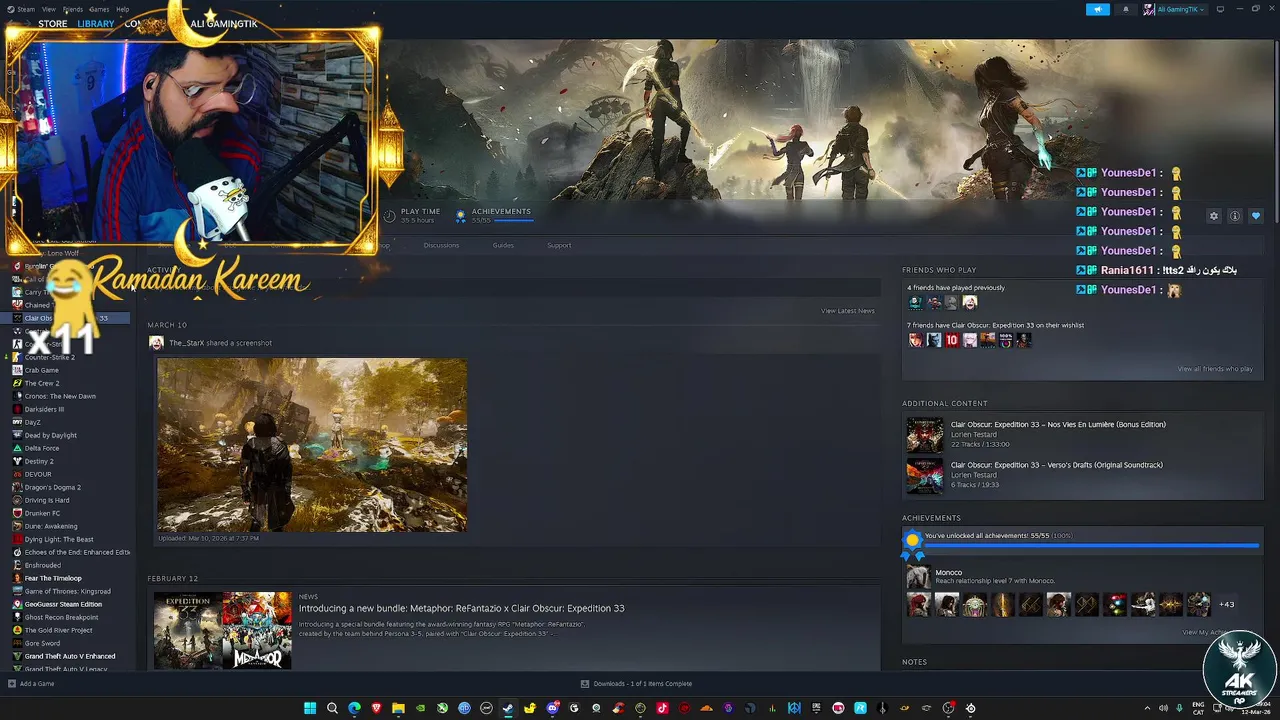This screenshot has height=720, width=1280.
Task: Open the Help menu
Action: point(122,9)
